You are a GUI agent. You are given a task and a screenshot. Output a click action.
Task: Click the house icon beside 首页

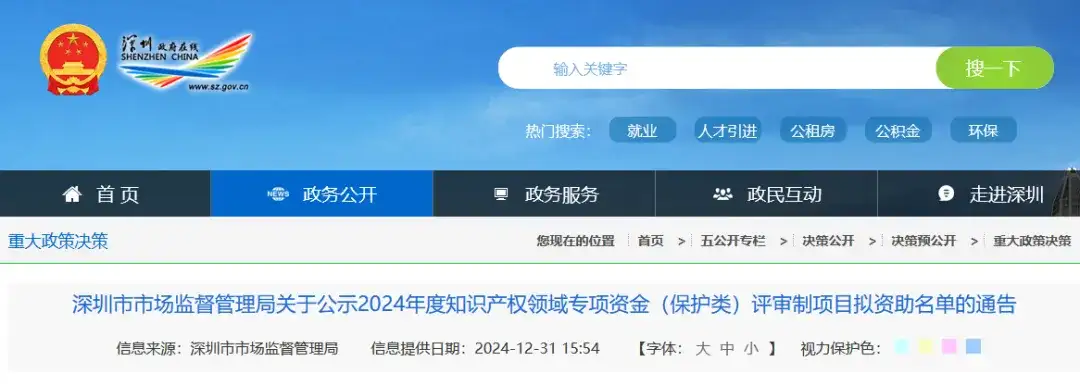72,194
